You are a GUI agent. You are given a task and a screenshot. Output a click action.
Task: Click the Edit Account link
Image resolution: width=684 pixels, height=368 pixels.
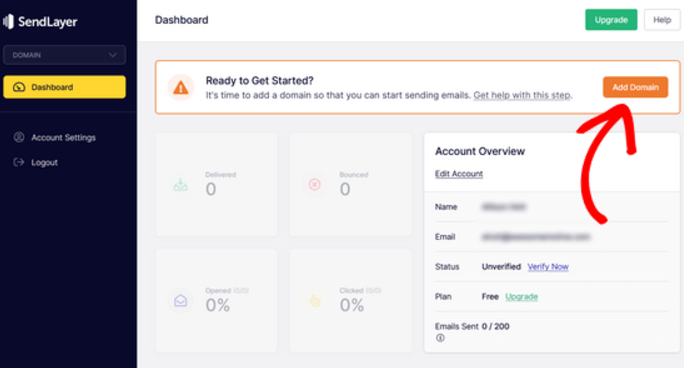pyautogui.click(x=459, y=174)
